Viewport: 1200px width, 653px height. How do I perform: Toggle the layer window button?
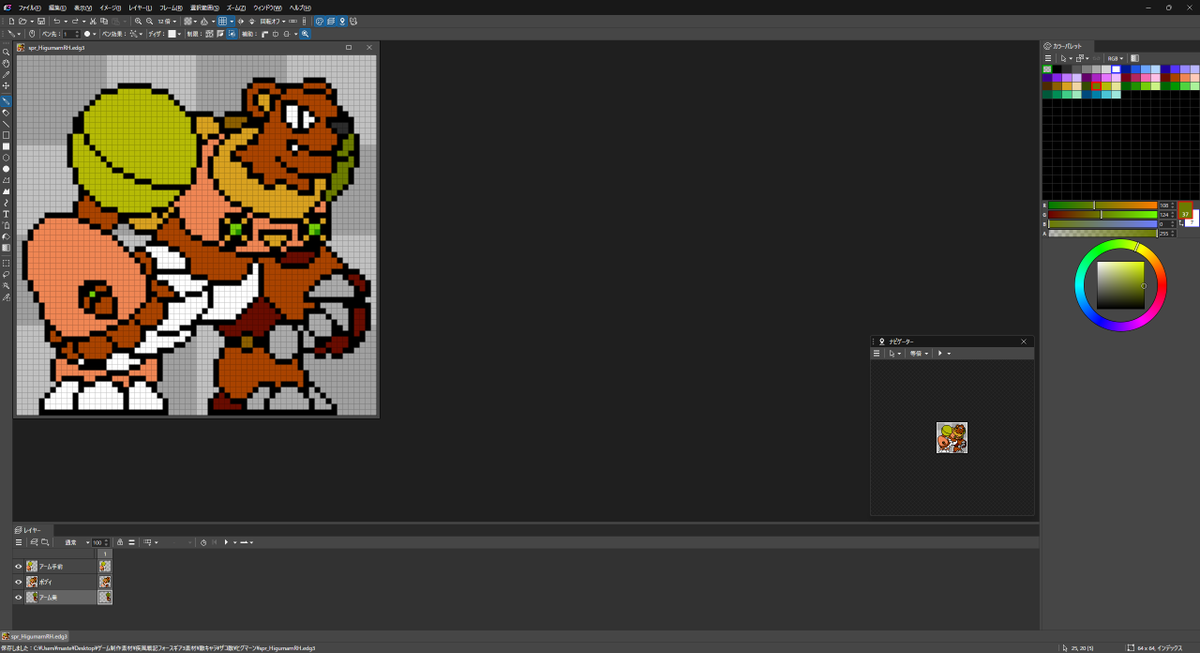(x=330, y=21)
